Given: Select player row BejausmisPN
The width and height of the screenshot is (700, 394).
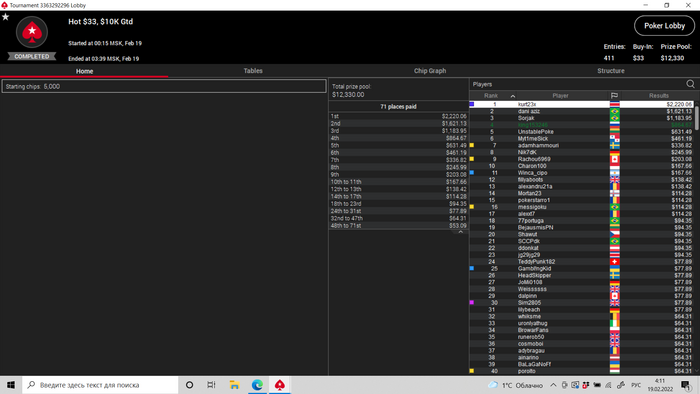Looking at the screenshot, I should [x=581, y=228].
